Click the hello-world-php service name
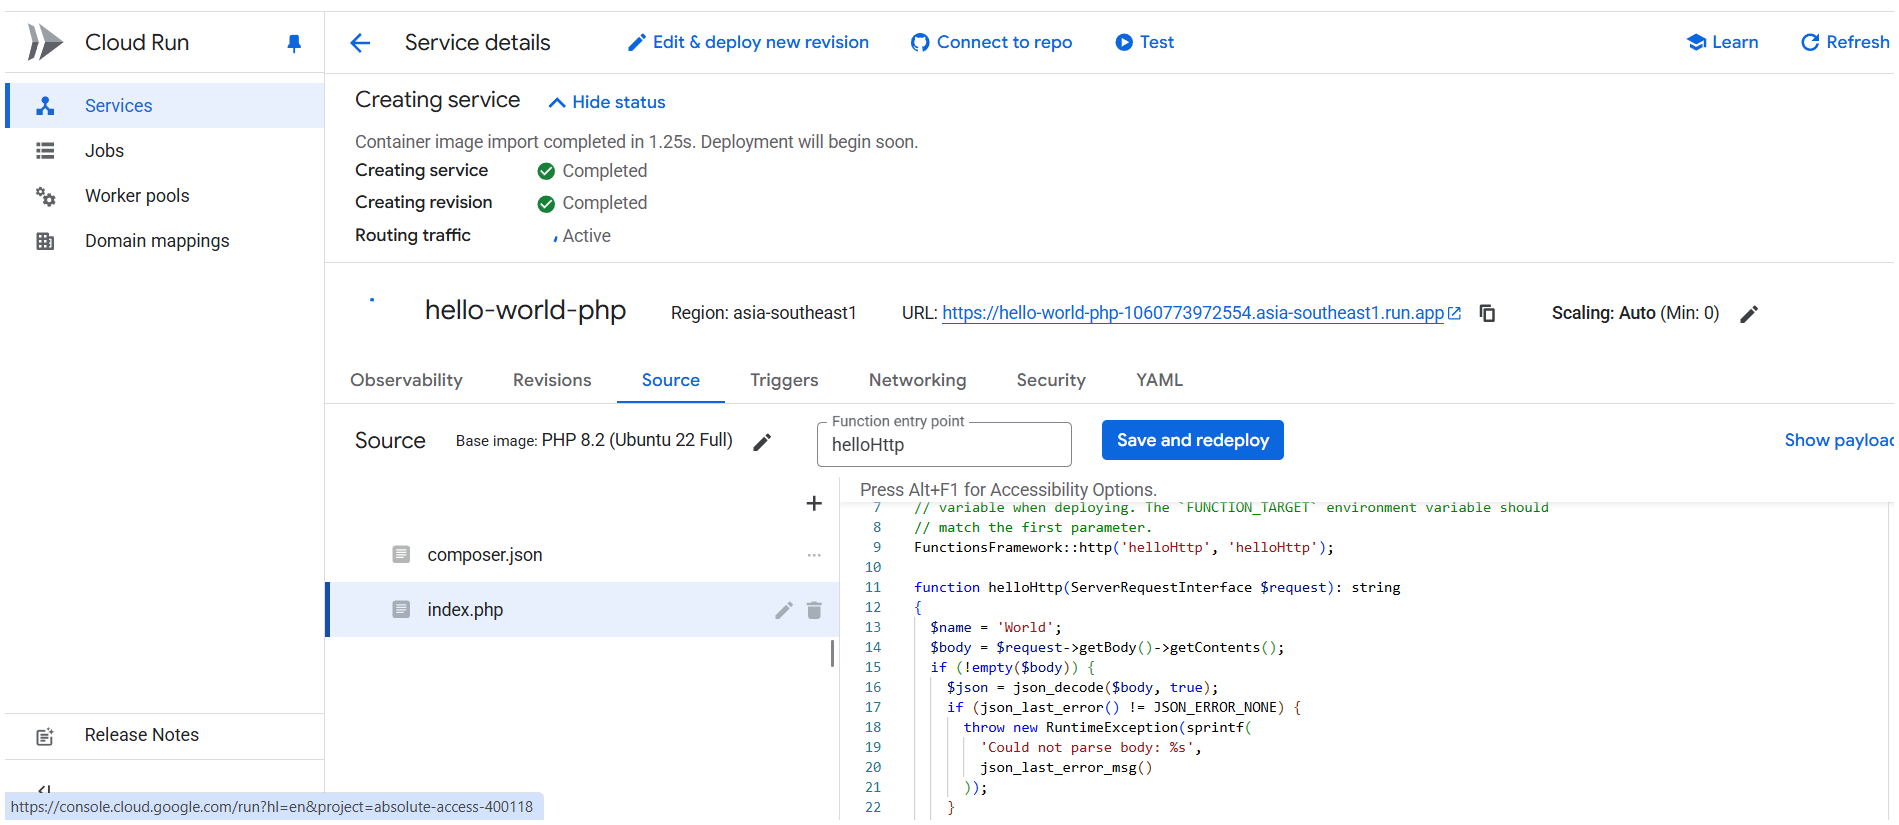 click(525, 310)
